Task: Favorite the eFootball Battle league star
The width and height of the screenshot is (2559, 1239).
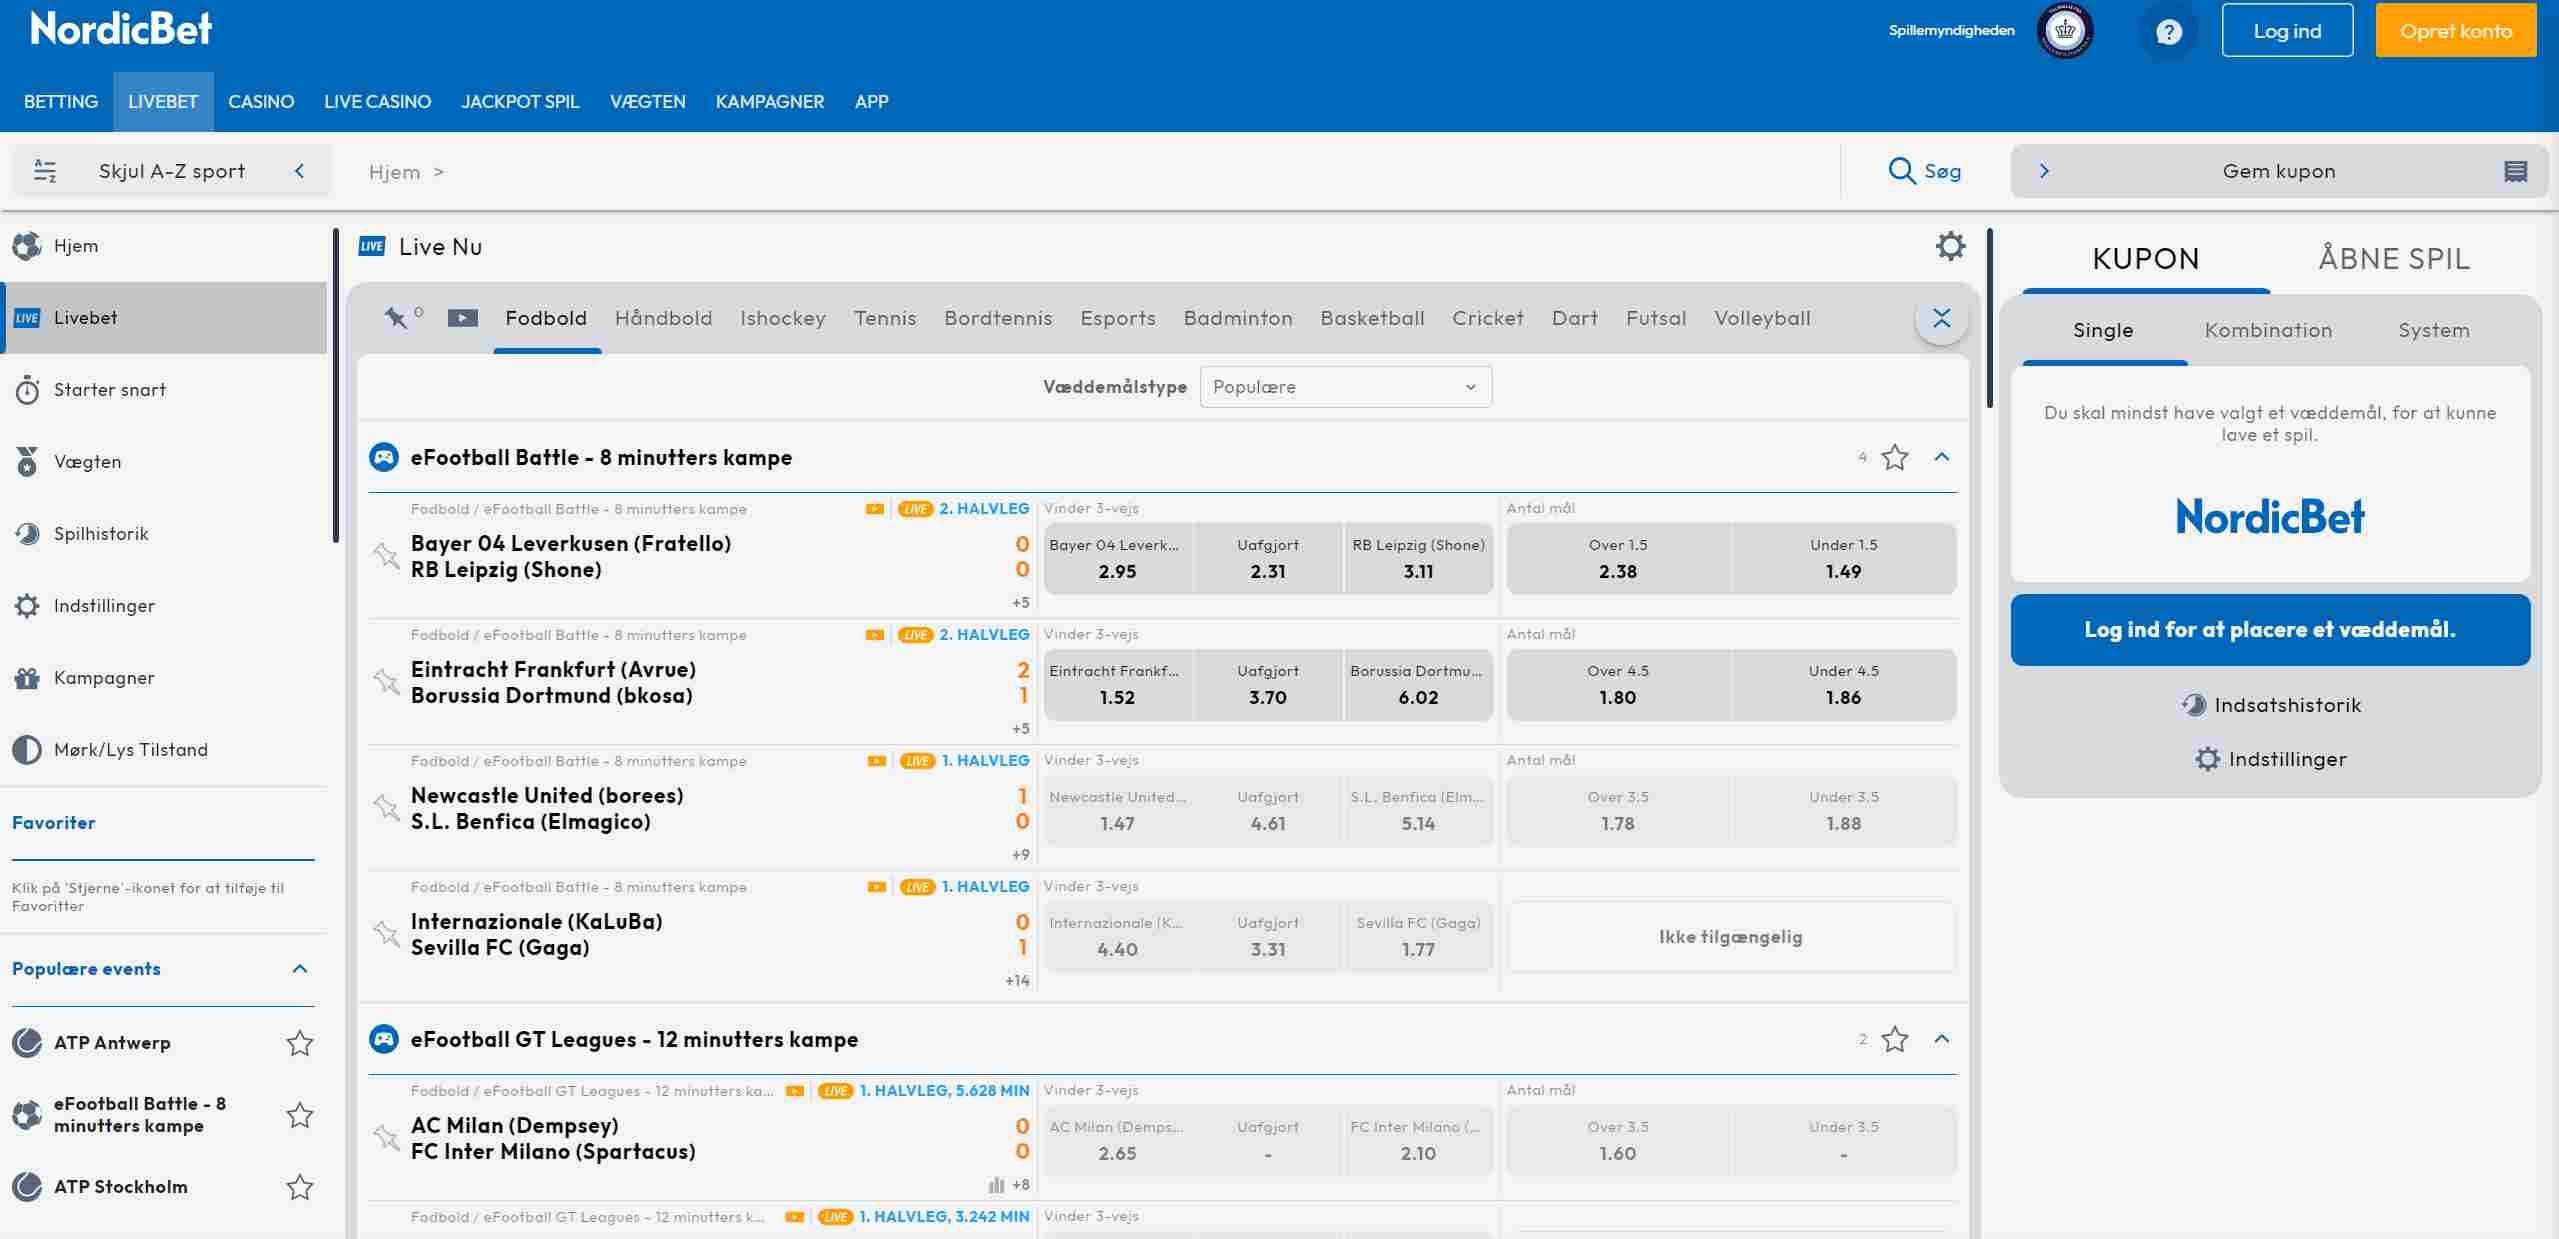Action: pyautogui.click(x=1894, y=457)
